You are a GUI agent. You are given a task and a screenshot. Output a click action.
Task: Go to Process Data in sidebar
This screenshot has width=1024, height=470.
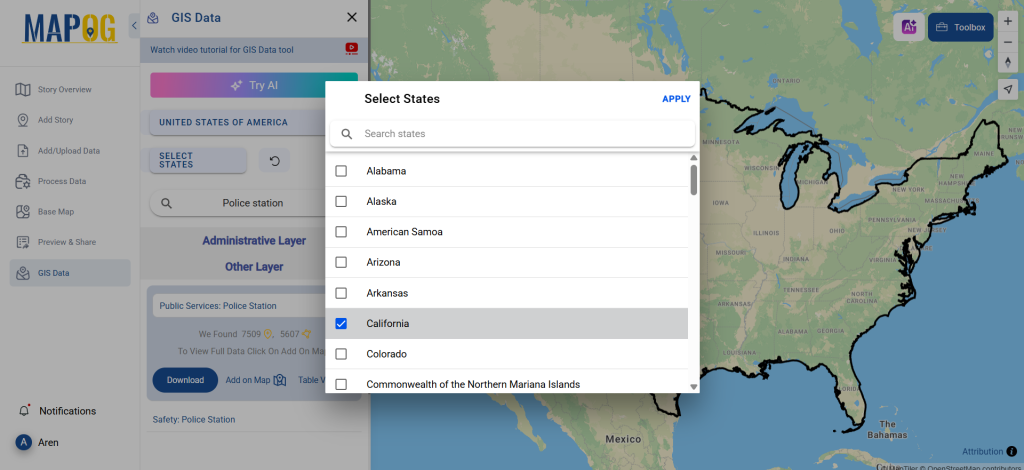tap(61, 181)
